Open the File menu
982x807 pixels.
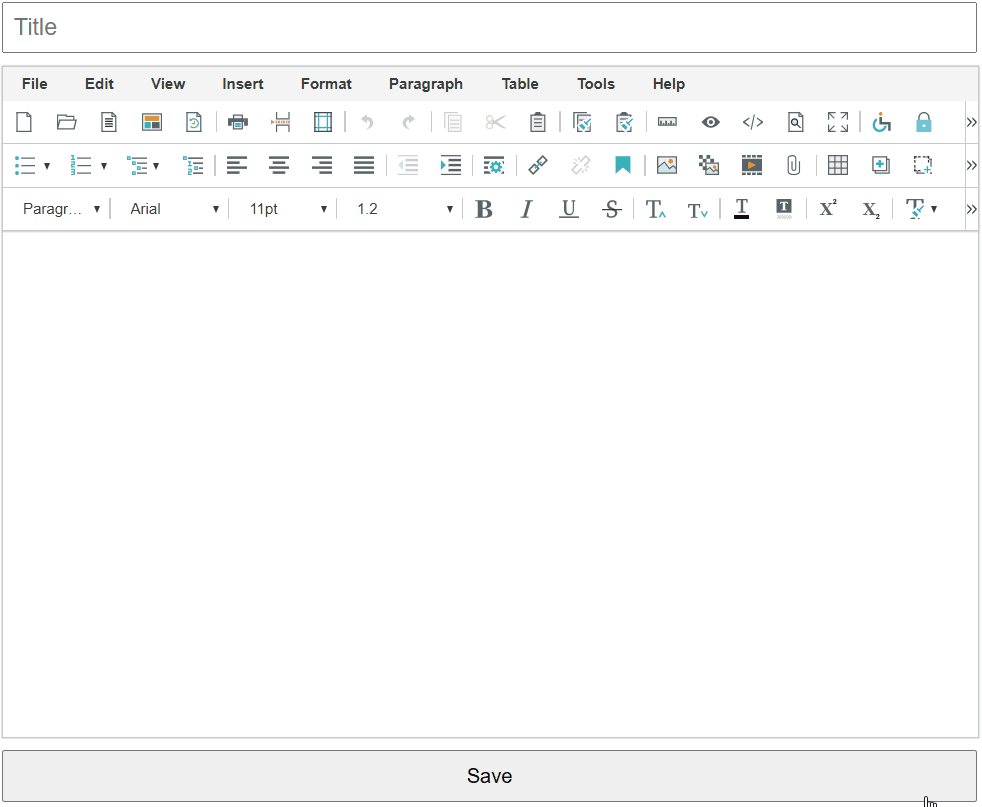[34, 84]
